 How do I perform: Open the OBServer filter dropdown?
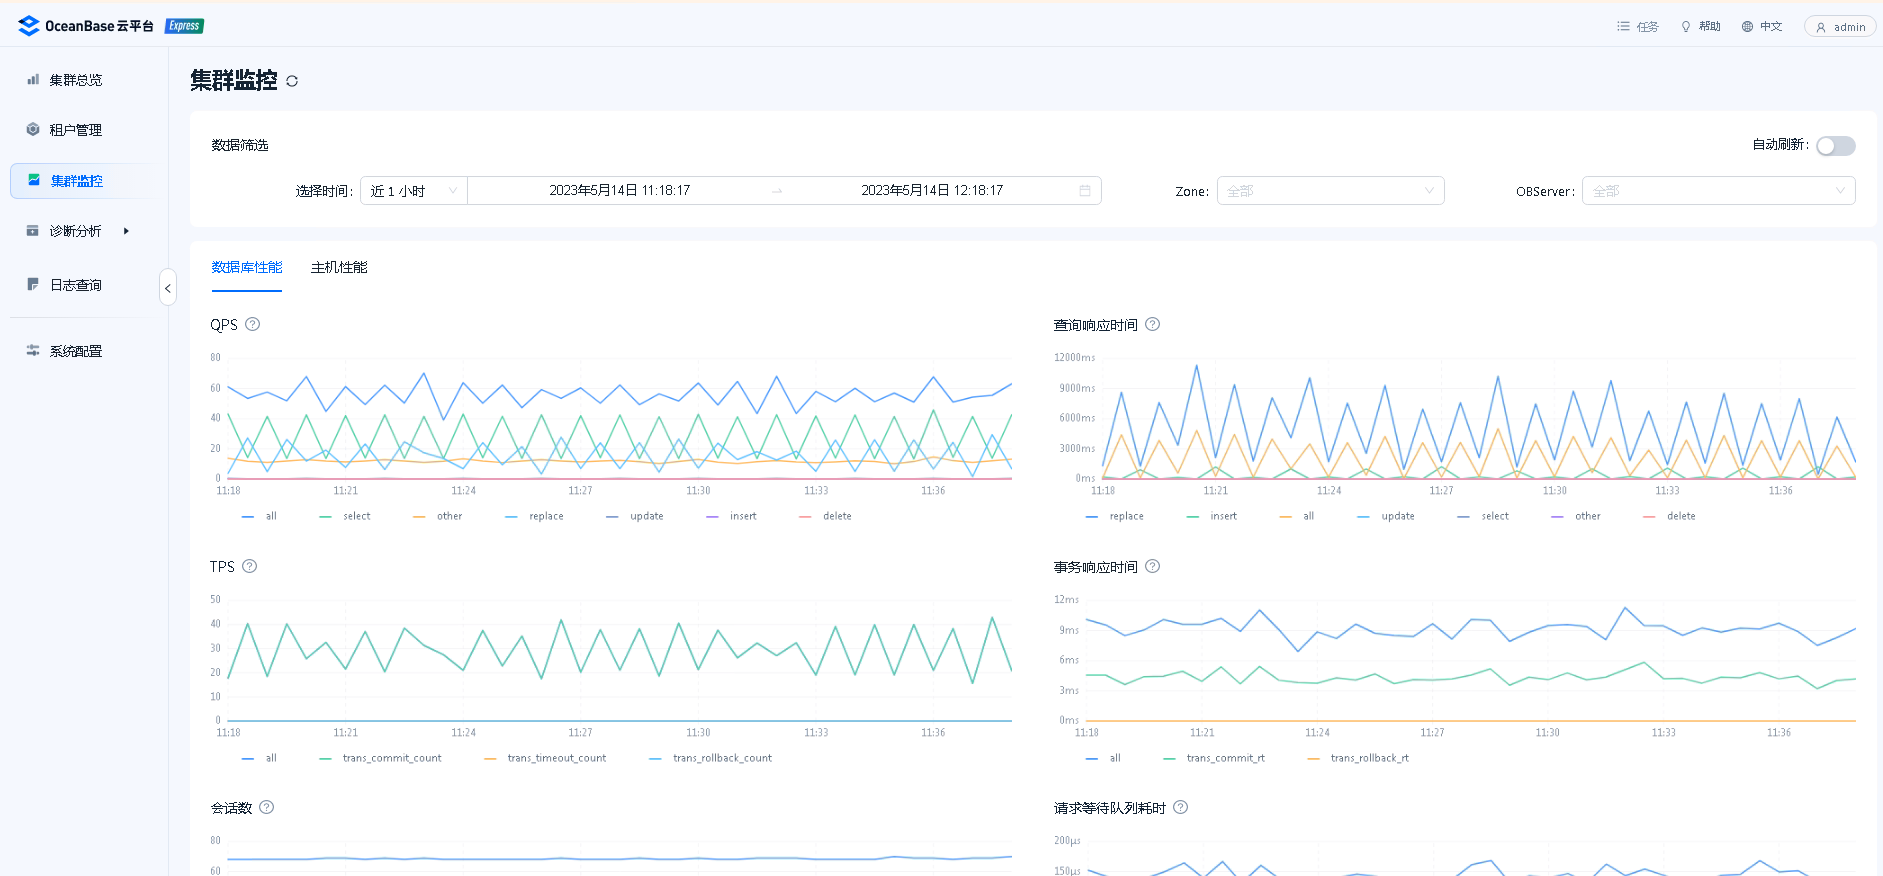click(1718, 190)
